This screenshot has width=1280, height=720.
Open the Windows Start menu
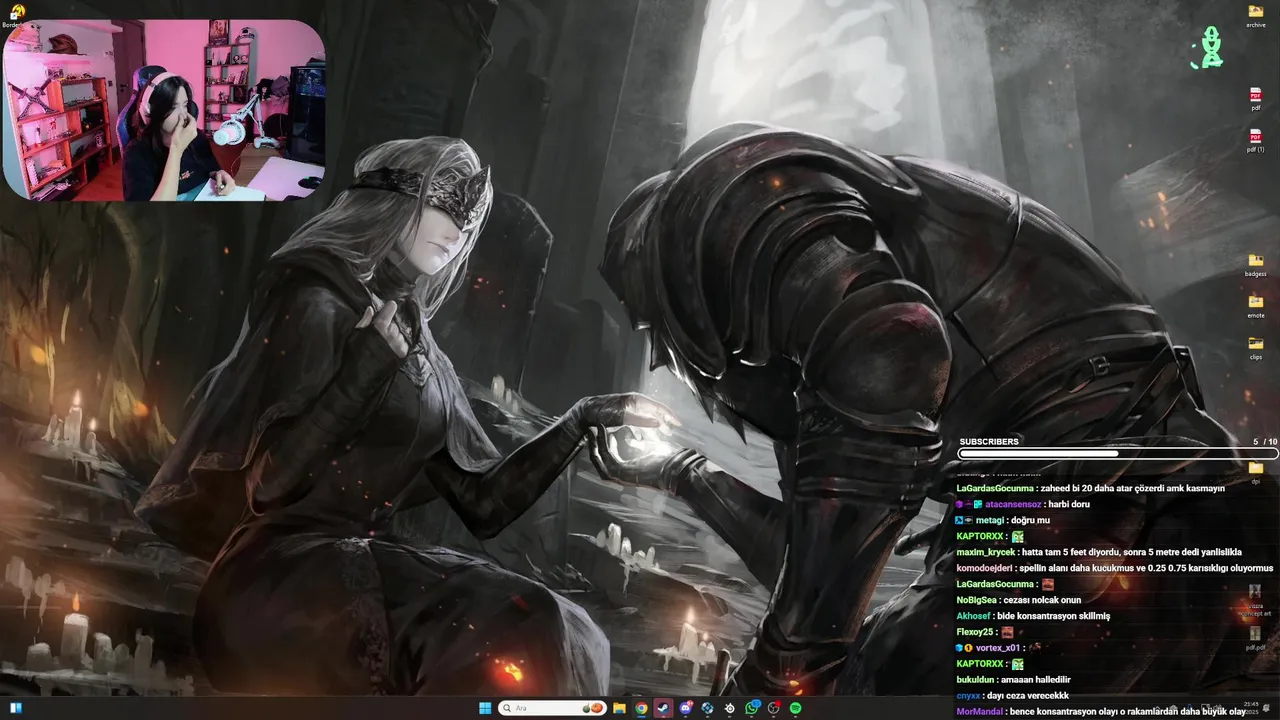click(x=485, y=708)
